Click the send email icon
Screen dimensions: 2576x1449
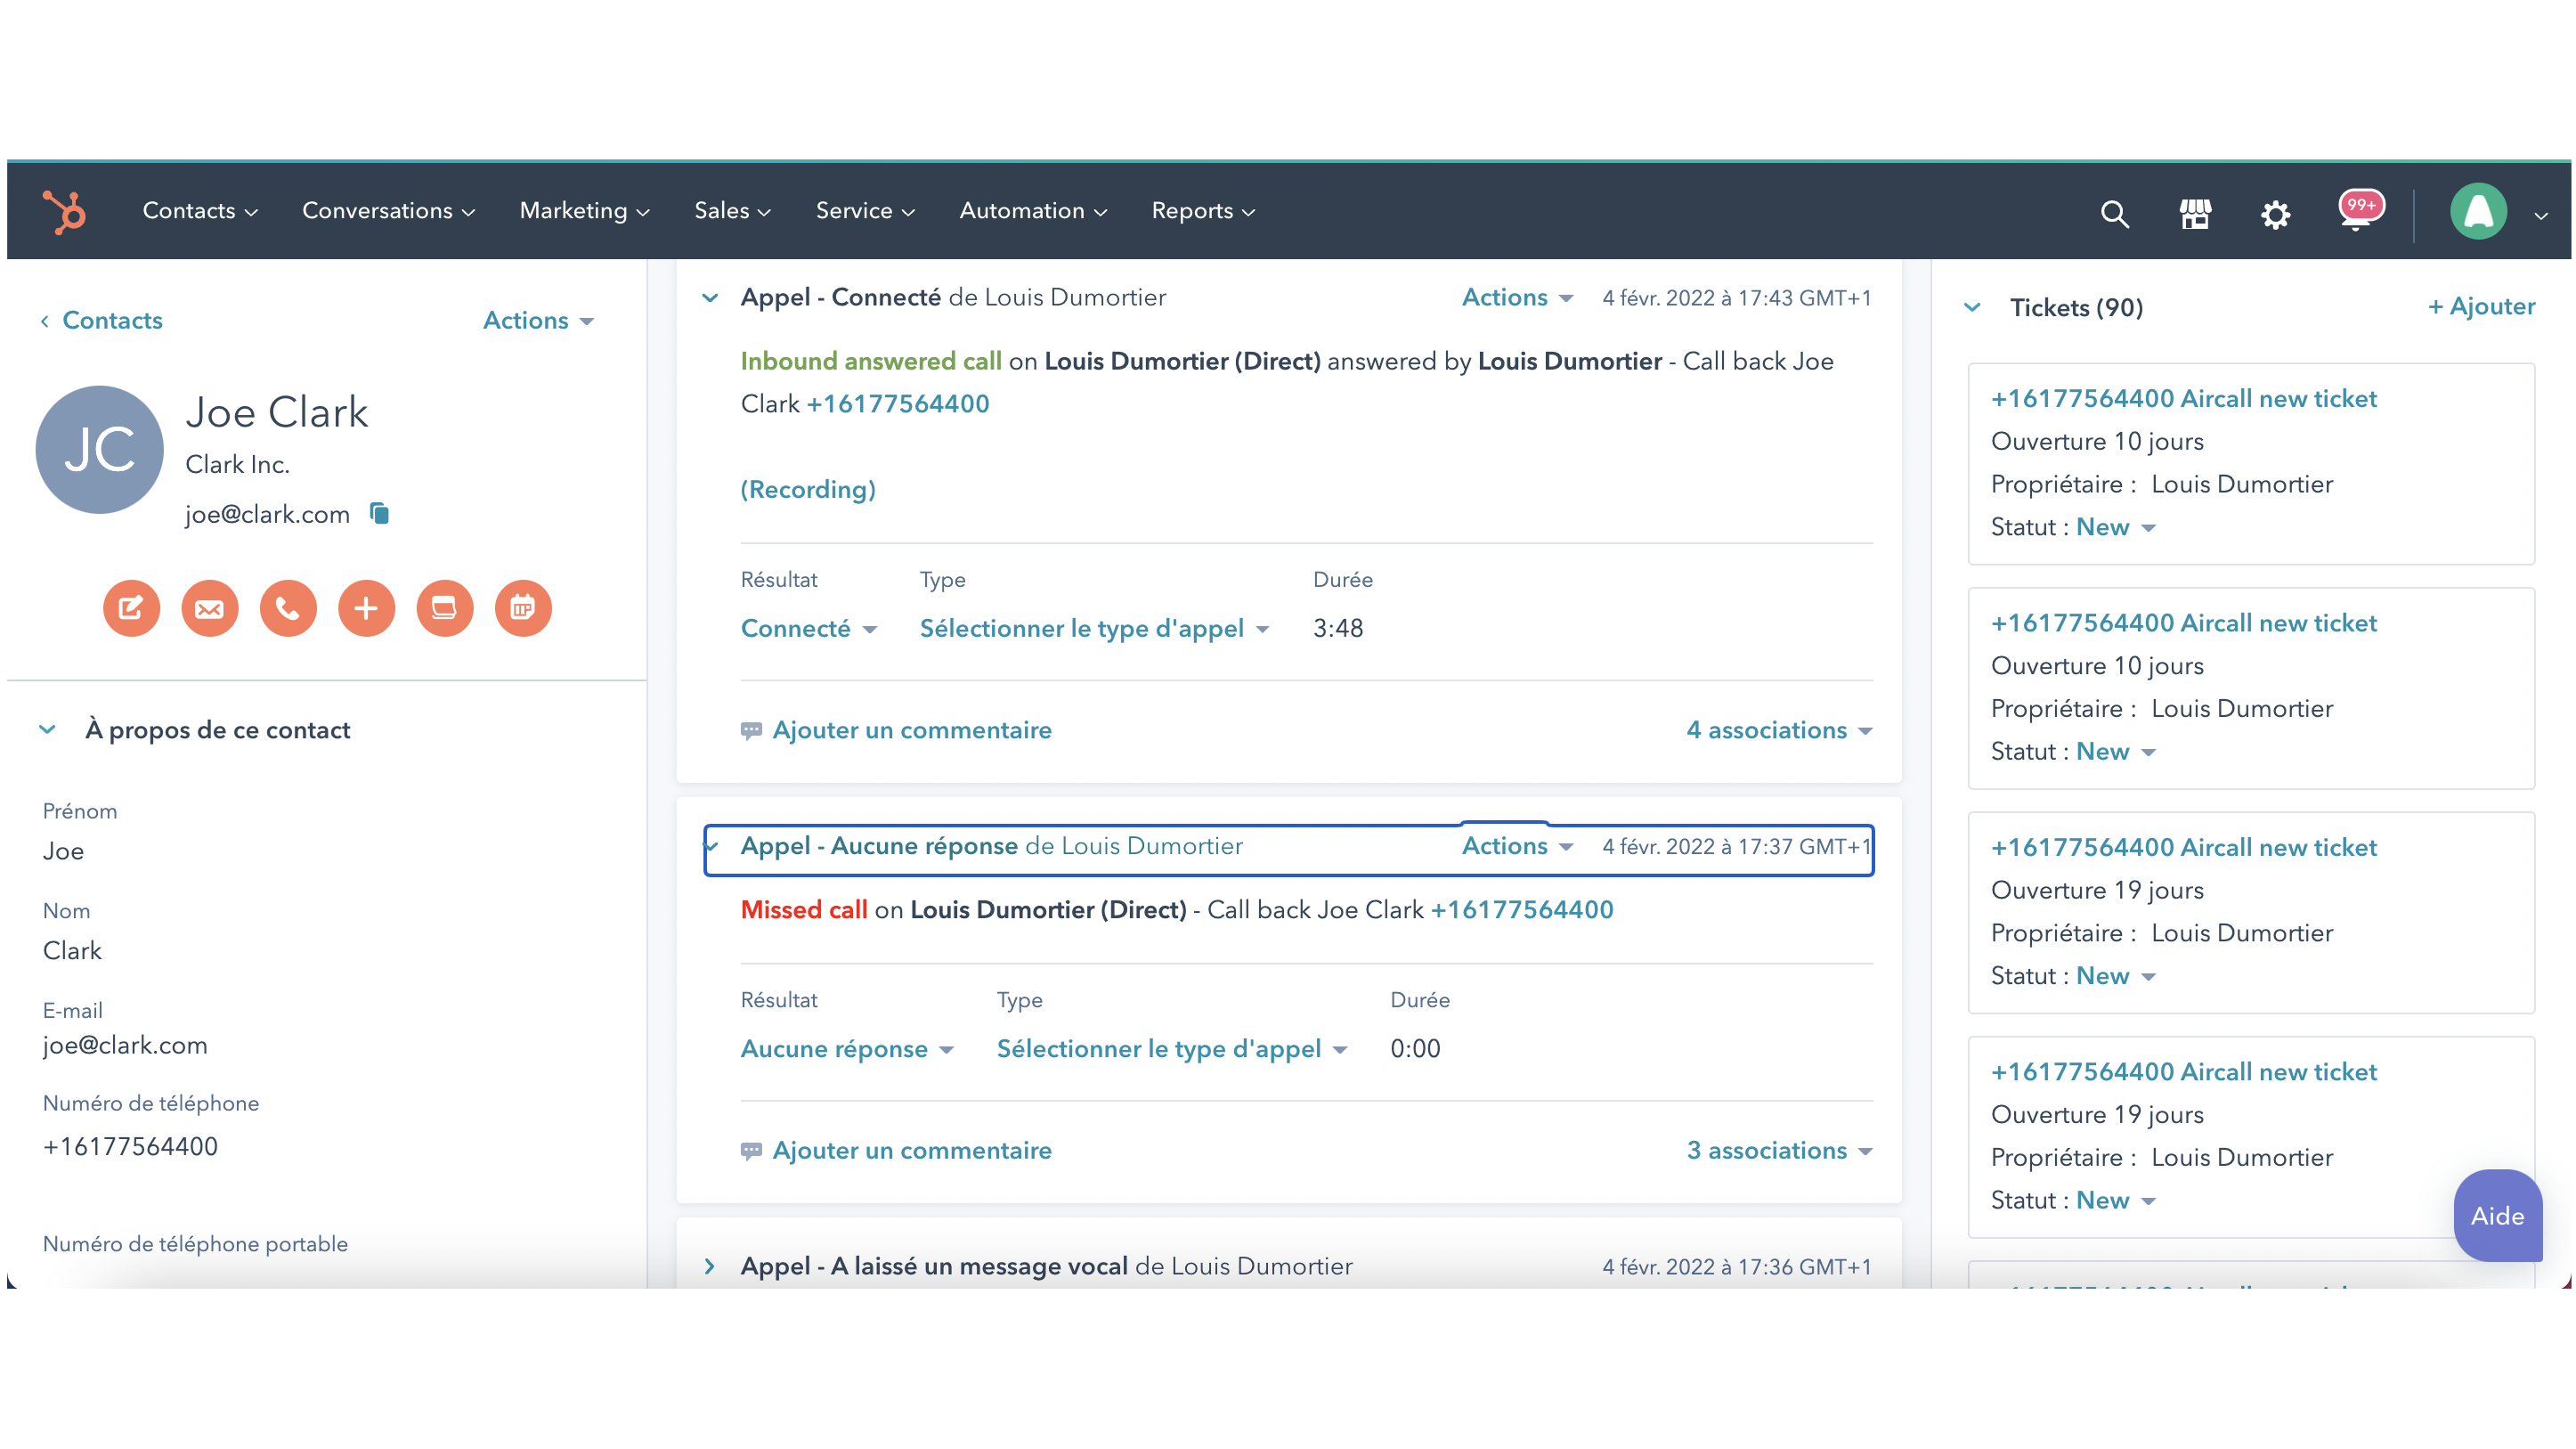coord(209,608)
